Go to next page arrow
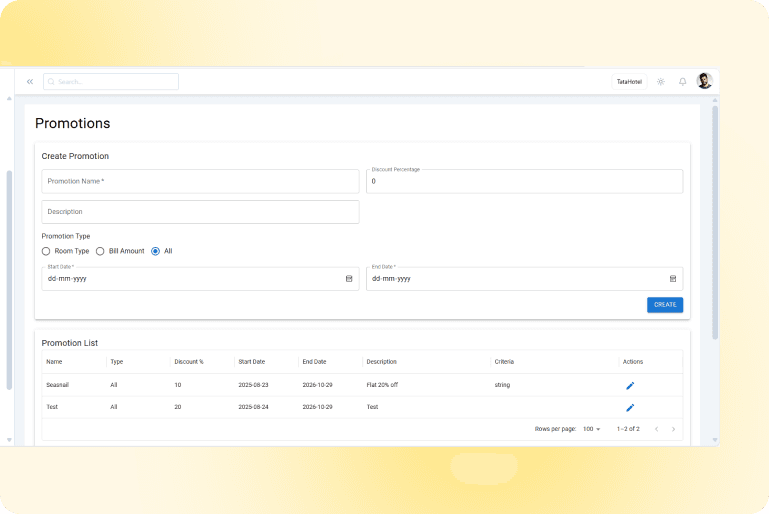The height and width of the screenshot is (514, 769). (673, 429)
